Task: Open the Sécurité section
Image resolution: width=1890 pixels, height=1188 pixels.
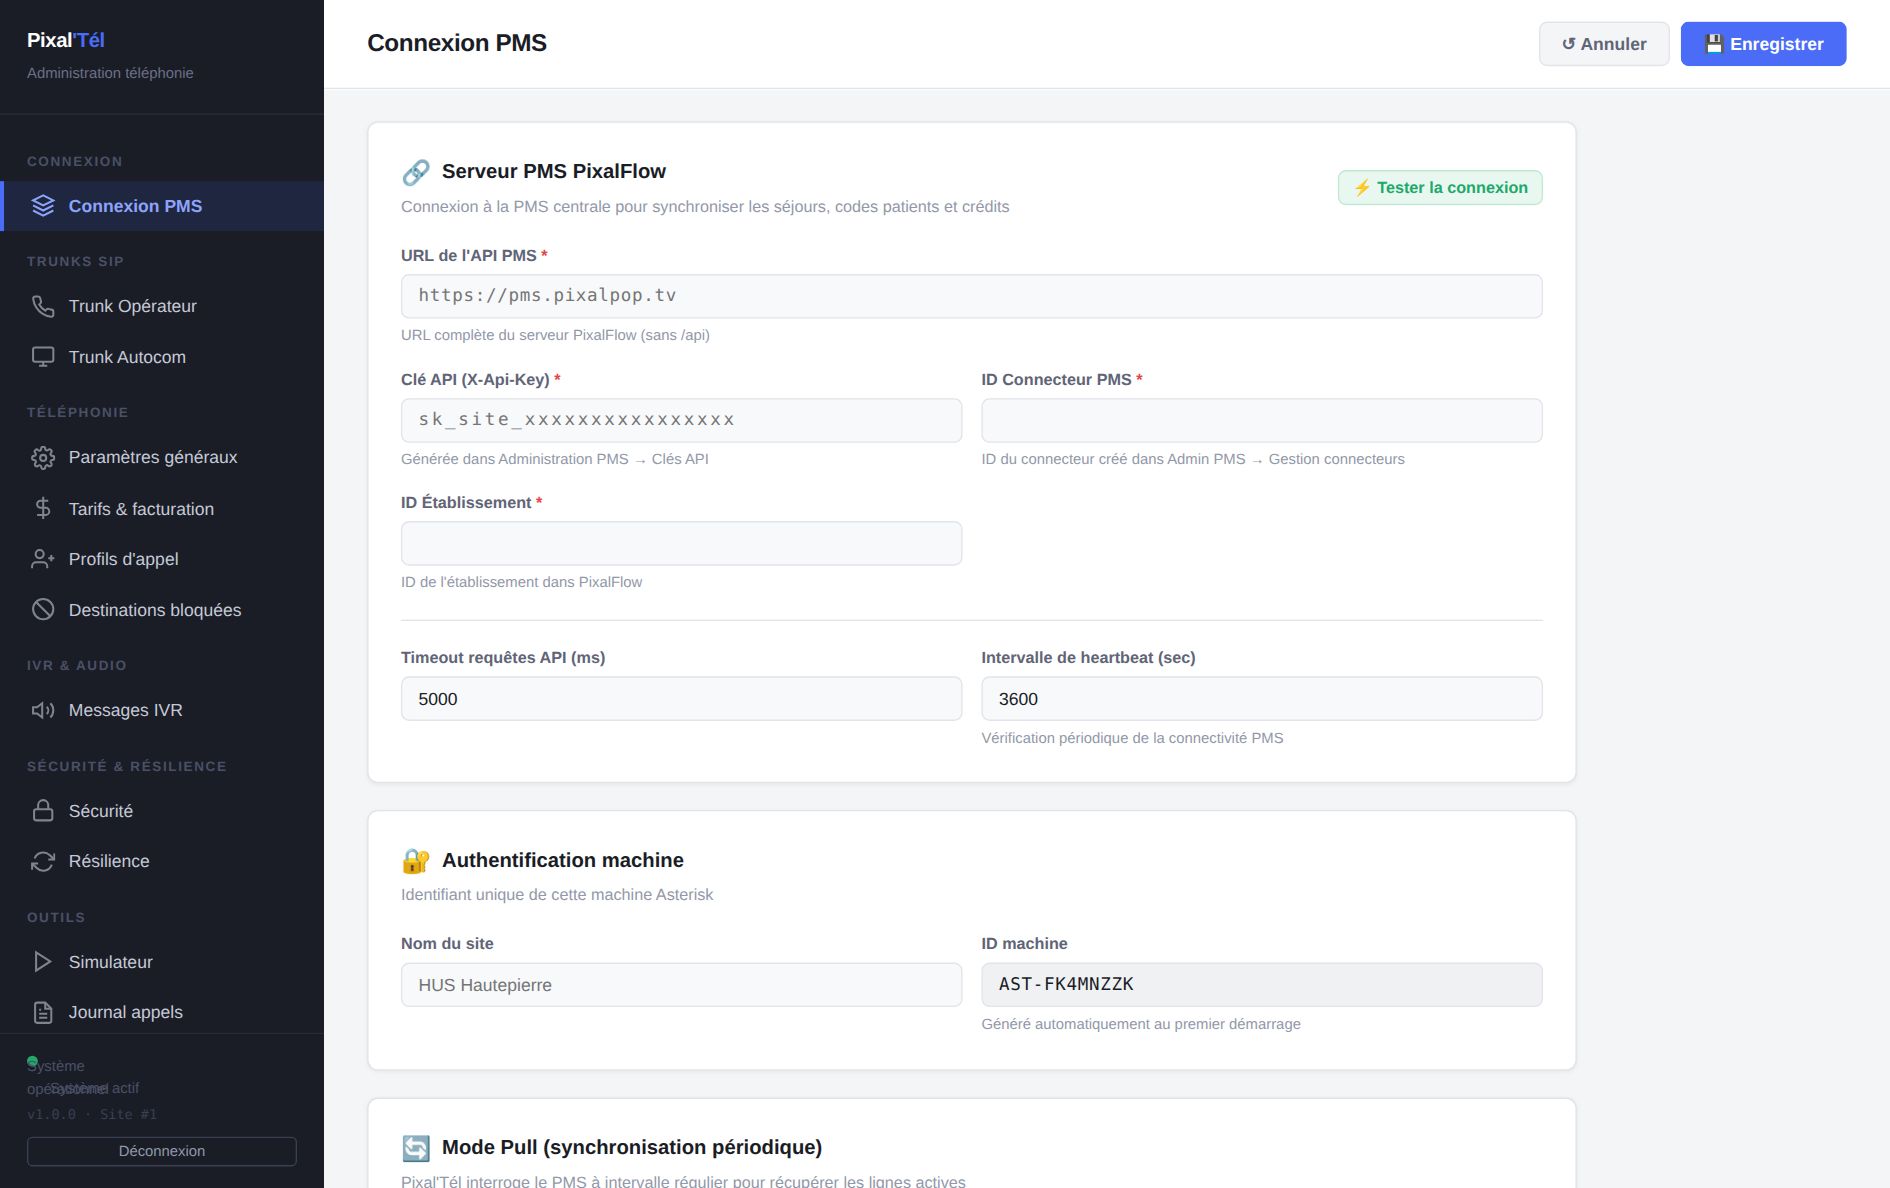Action: pyautogui.click(x=162, y=811)
